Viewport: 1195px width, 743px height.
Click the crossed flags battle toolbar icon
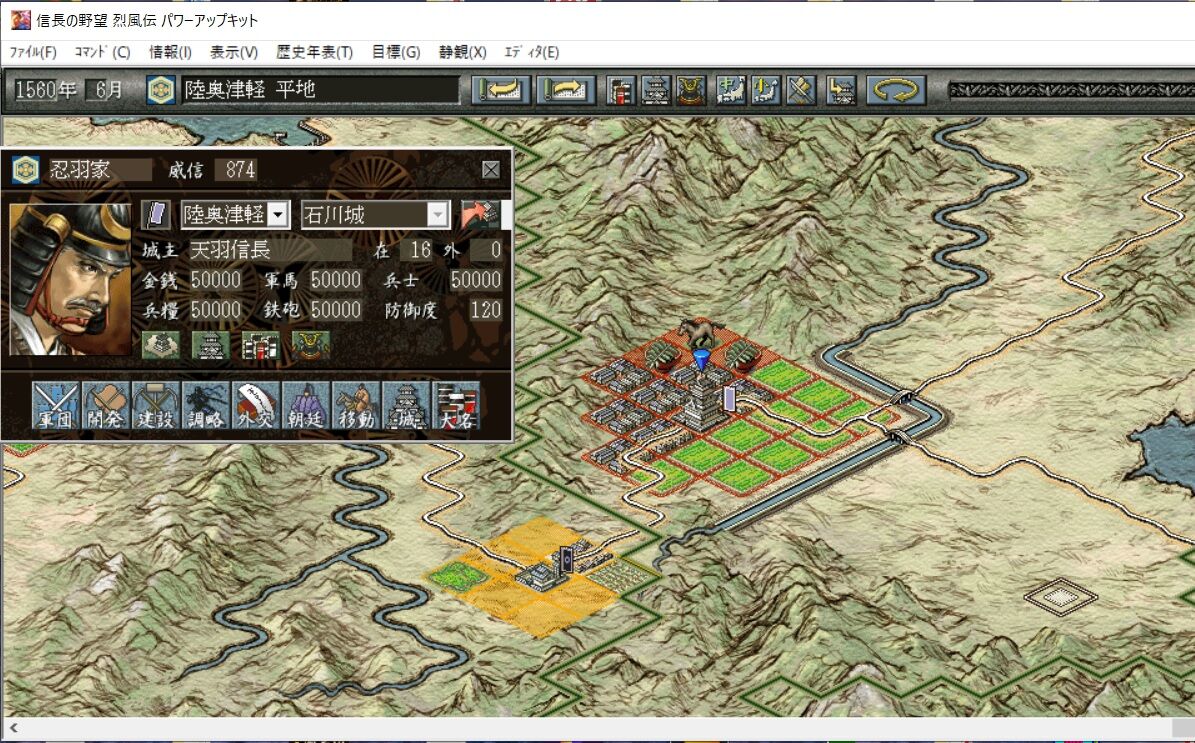point(800,90)
